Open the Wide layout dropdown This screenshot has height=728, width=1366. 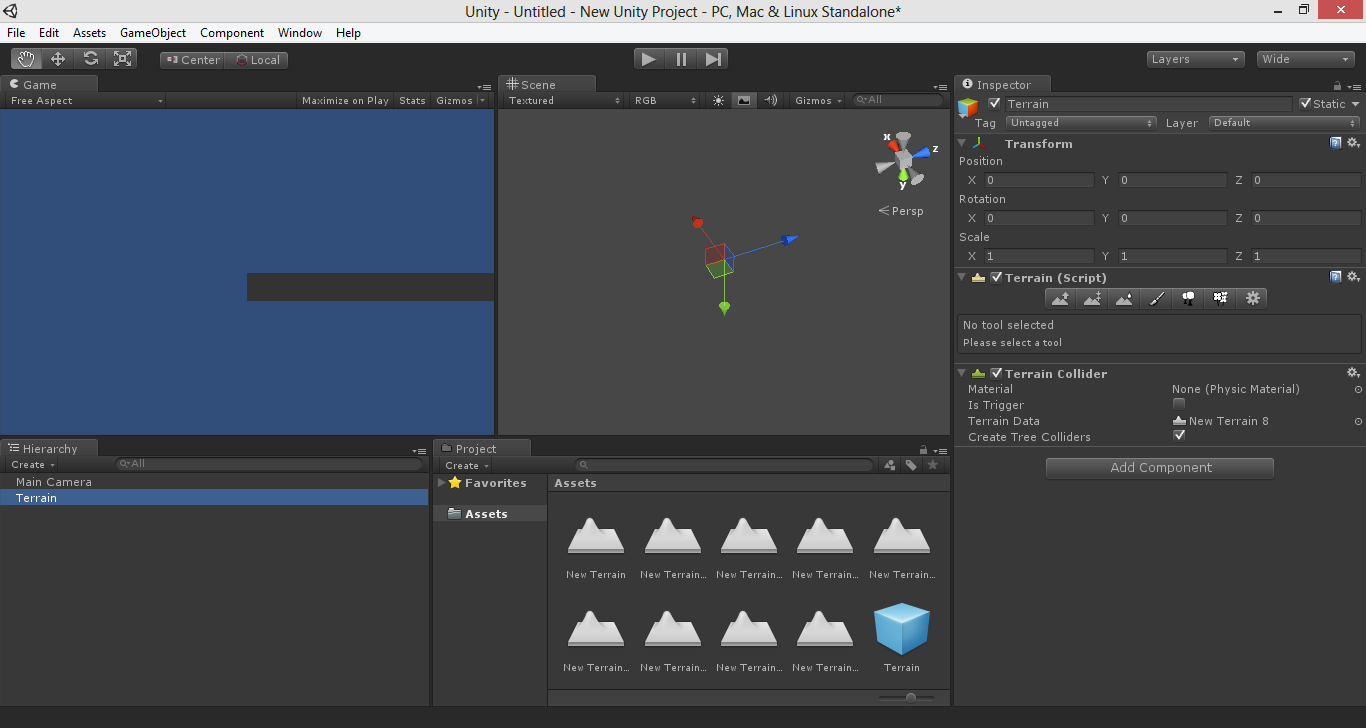[1305, 59]
